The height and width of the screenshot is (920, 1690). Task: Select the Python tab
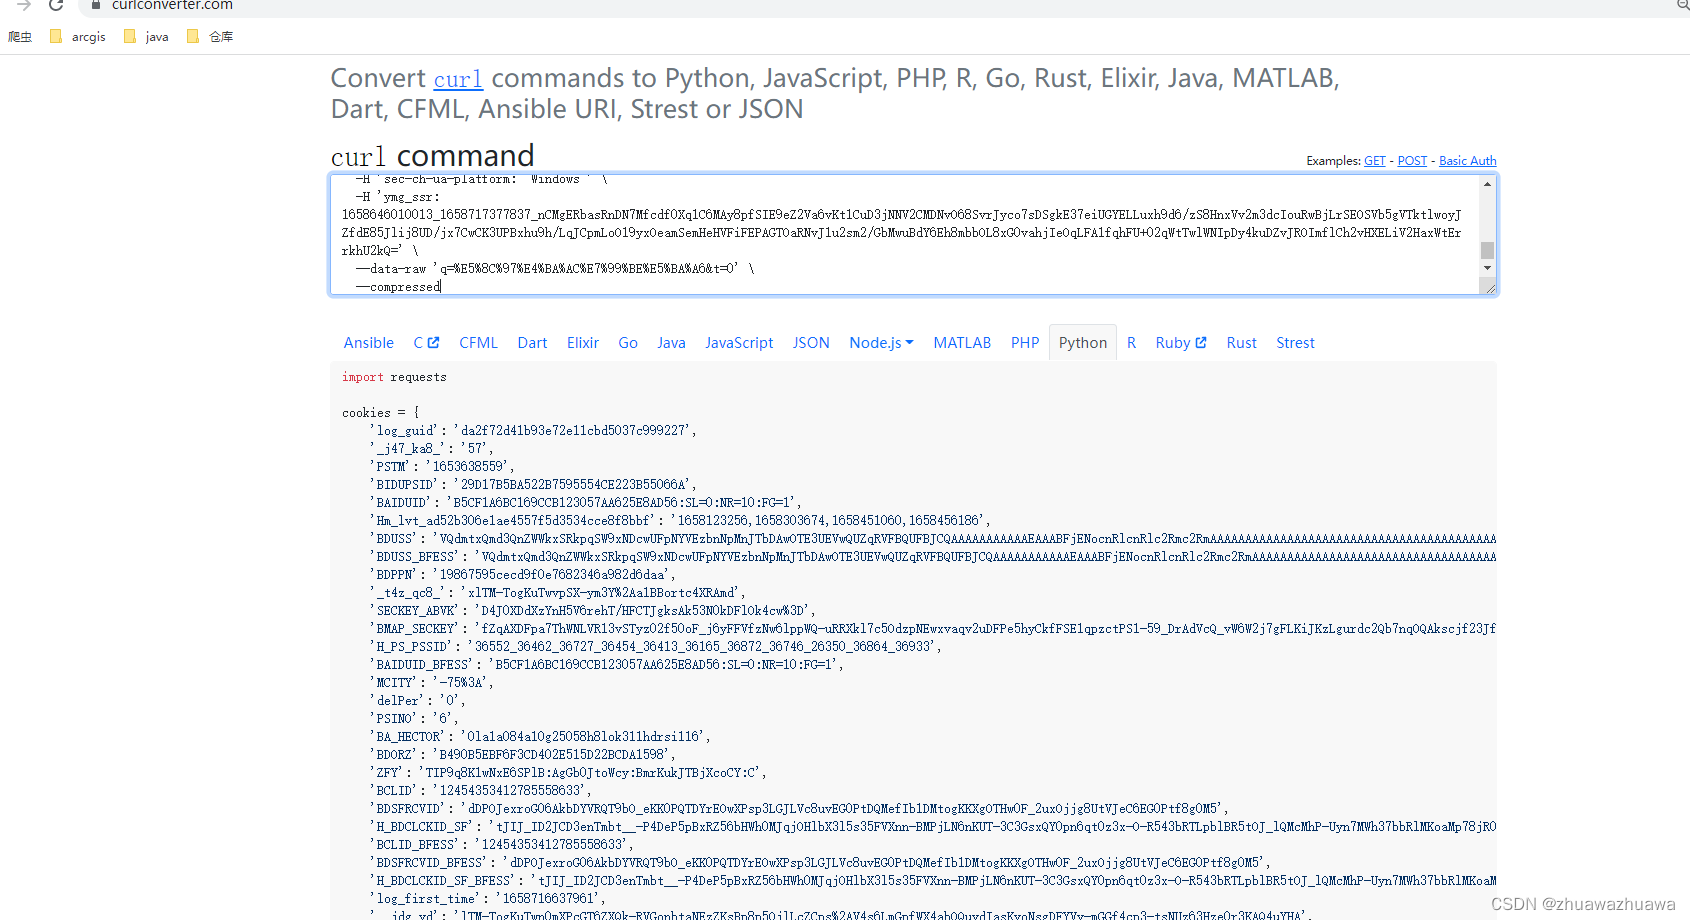(x=1083, y=343)
